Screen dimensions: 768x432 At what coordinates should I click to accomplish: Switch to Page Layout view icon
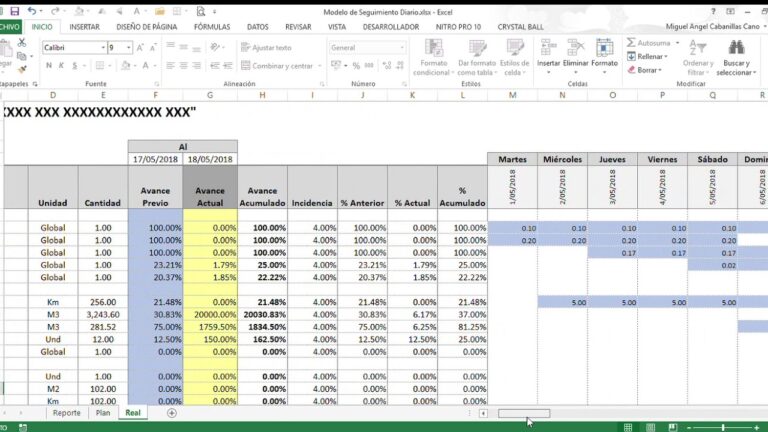[650, 427]
